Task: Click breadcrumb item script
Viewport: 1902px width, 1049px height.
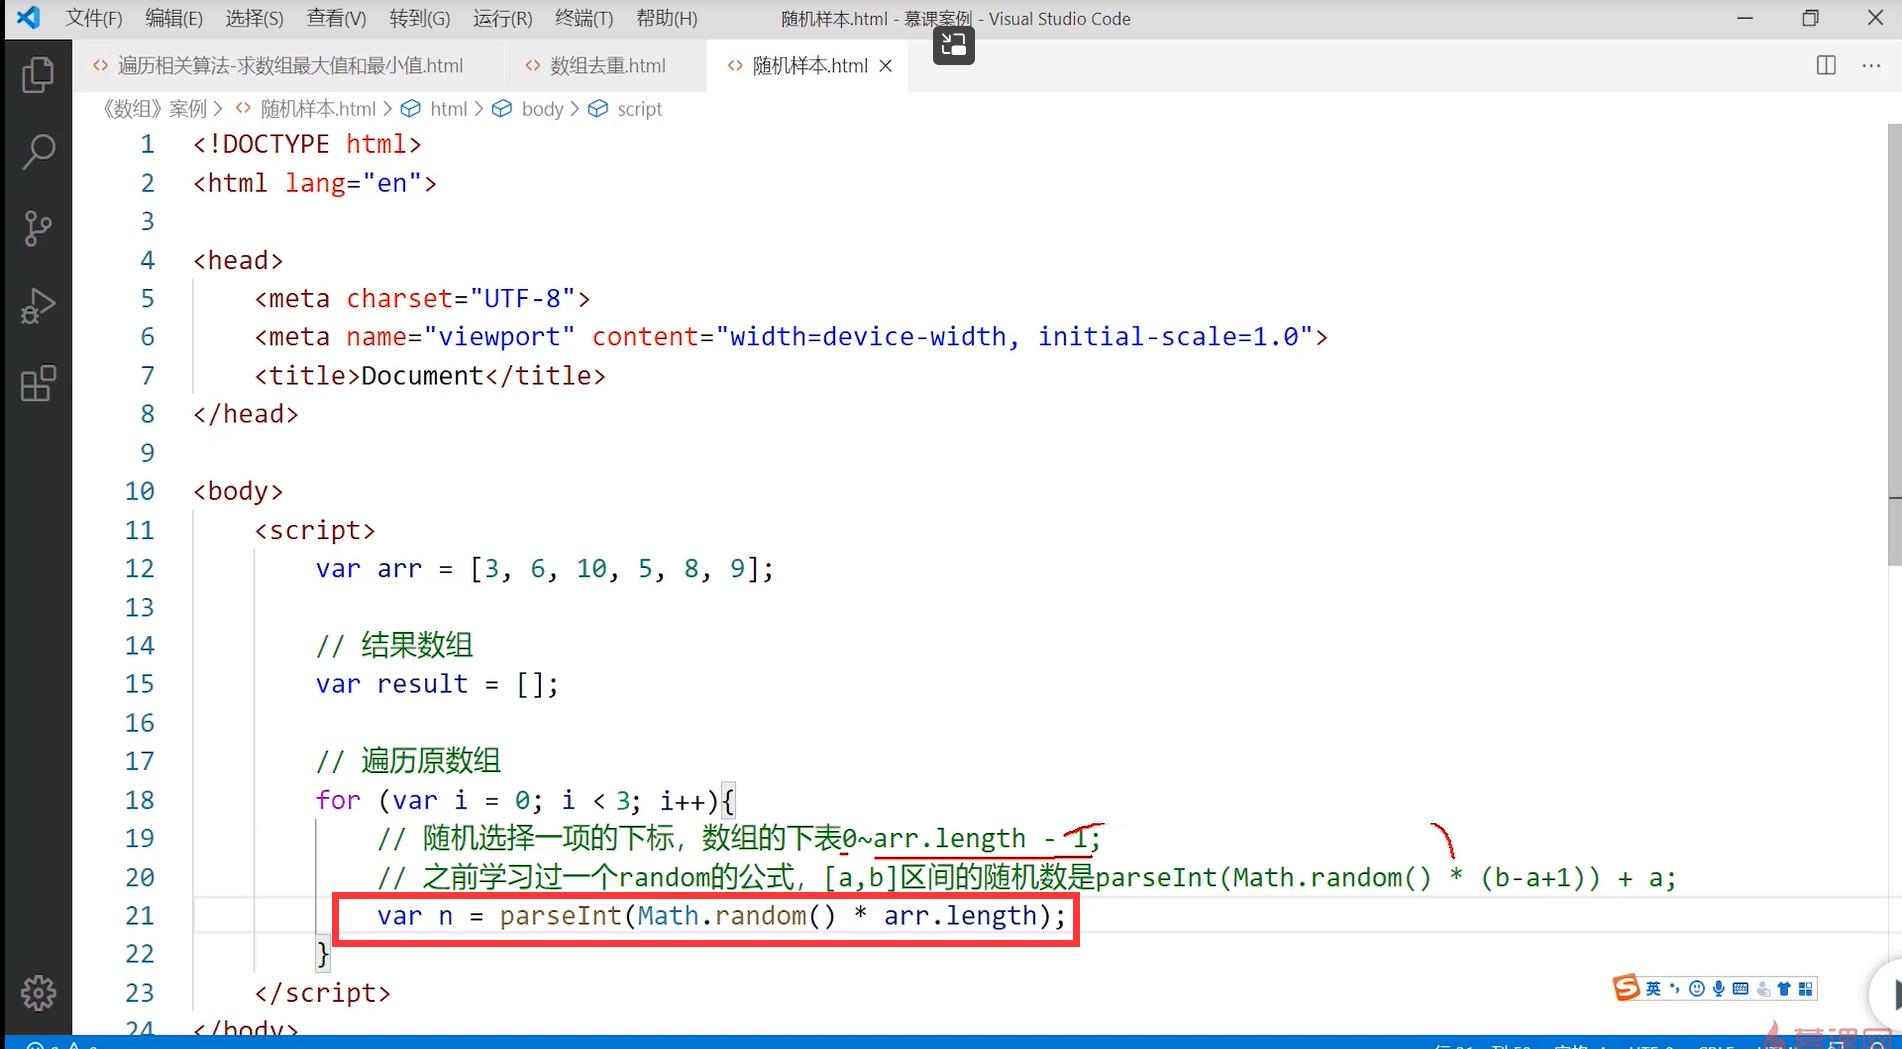Action: tap(640, 108)
